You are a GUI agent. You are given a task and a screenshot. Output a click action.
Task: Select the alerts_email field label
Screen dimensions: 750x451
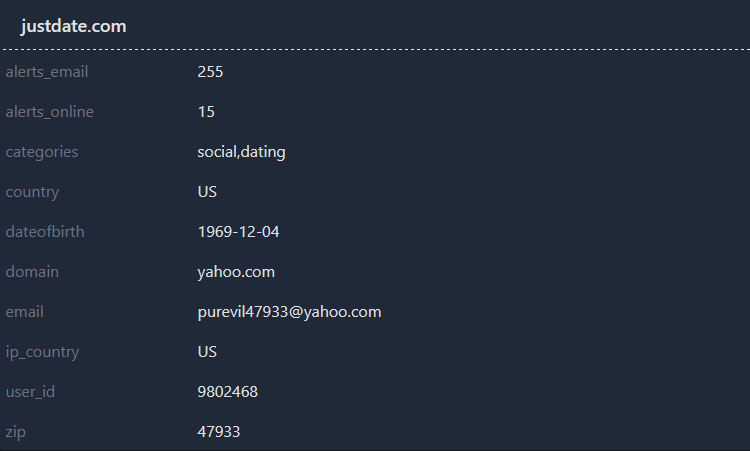coord(53,72)
